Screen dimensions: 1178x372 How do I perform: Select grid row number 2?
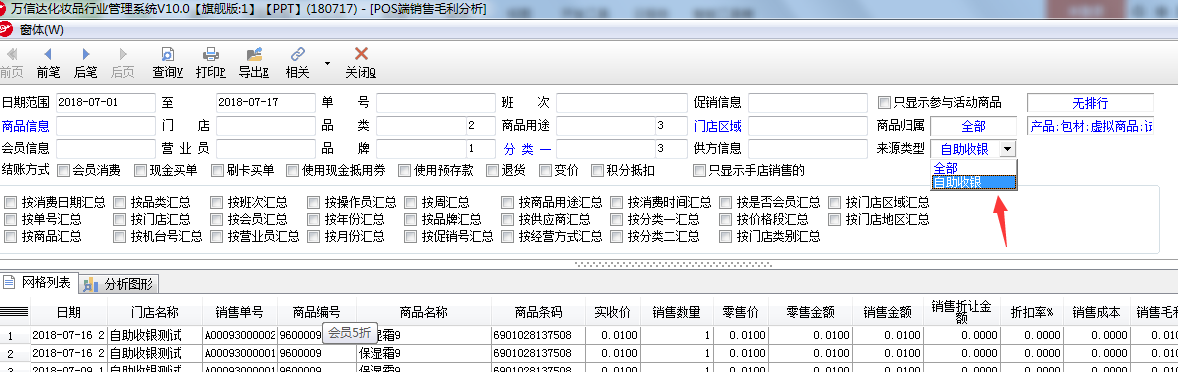(x=14, y=352)
